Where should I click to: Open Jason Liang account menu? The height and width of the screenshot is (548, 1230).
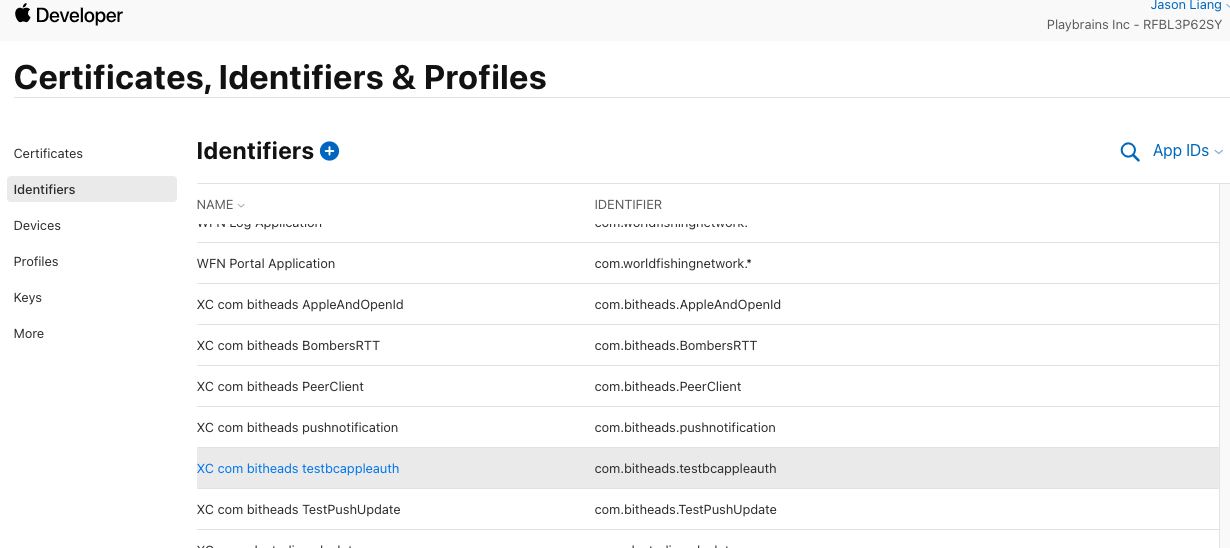pyautogui.click(x=1186, y=6)
